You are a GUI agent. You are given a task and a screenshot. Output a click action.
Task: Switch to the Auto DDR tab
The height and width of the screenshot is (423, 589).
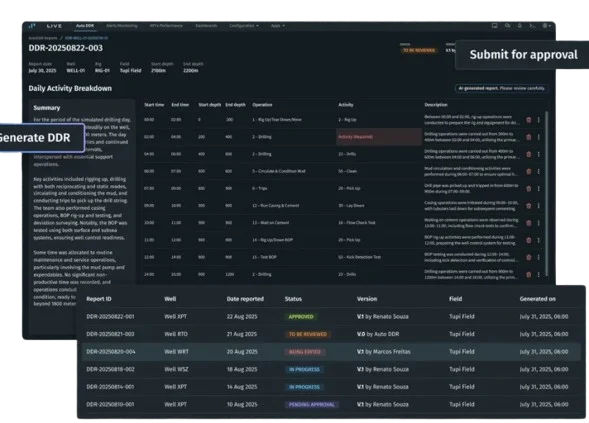tap(85, 26)
